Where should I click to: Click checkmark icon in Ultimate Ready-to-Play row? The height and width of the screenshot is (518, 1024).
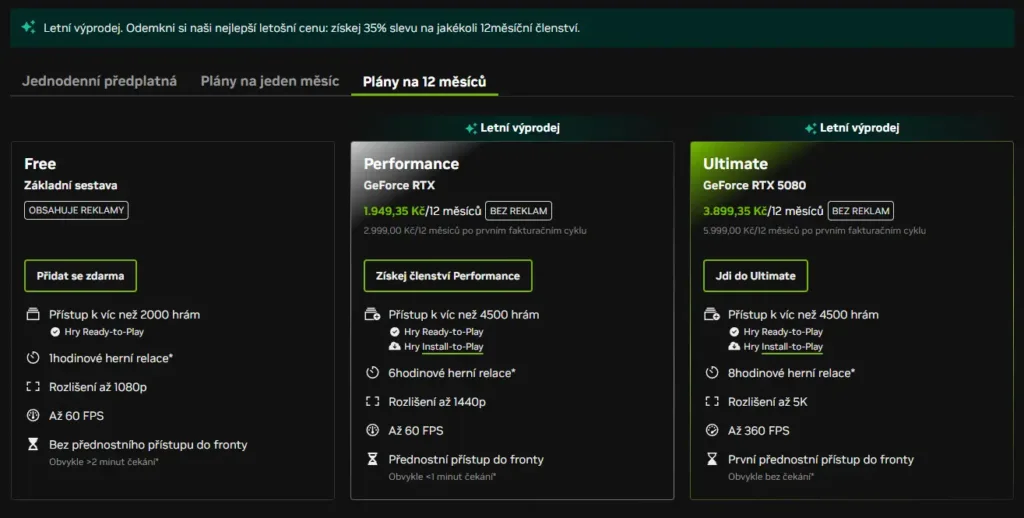(x=734, y=332)
